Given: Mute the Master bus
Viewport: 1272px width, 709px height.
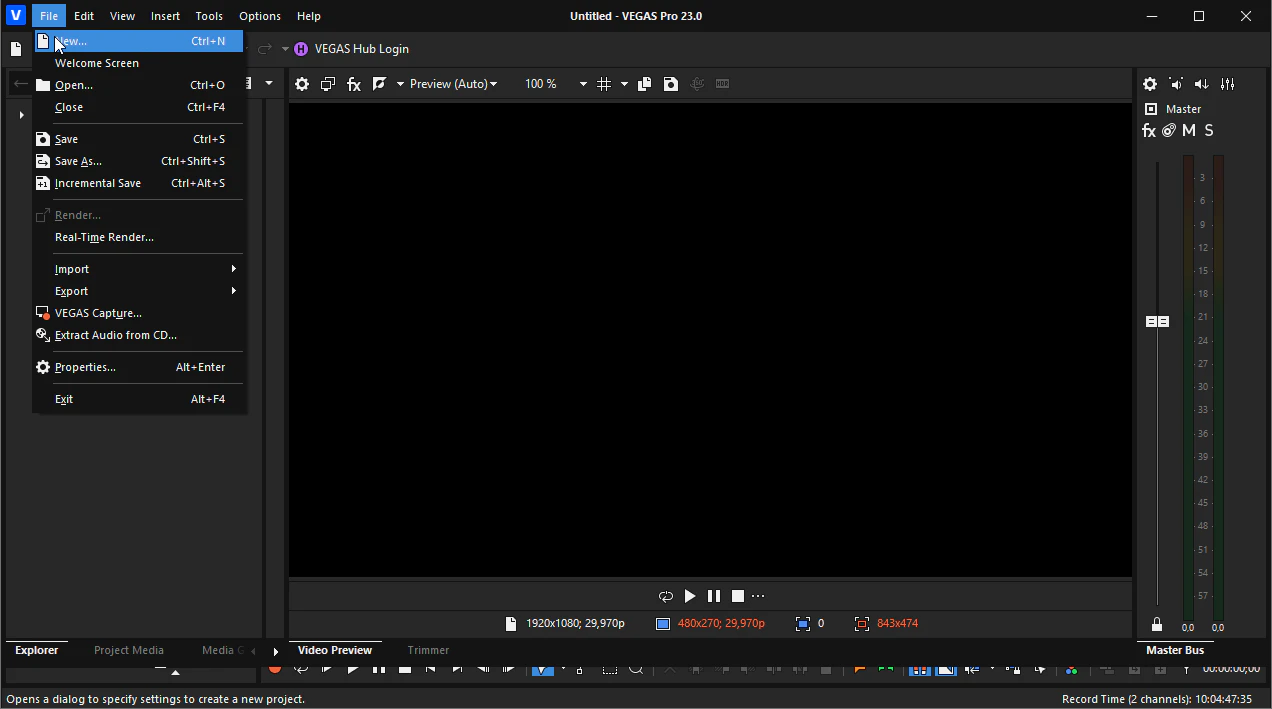Looking at the screenshot, I should (1189, 131).
